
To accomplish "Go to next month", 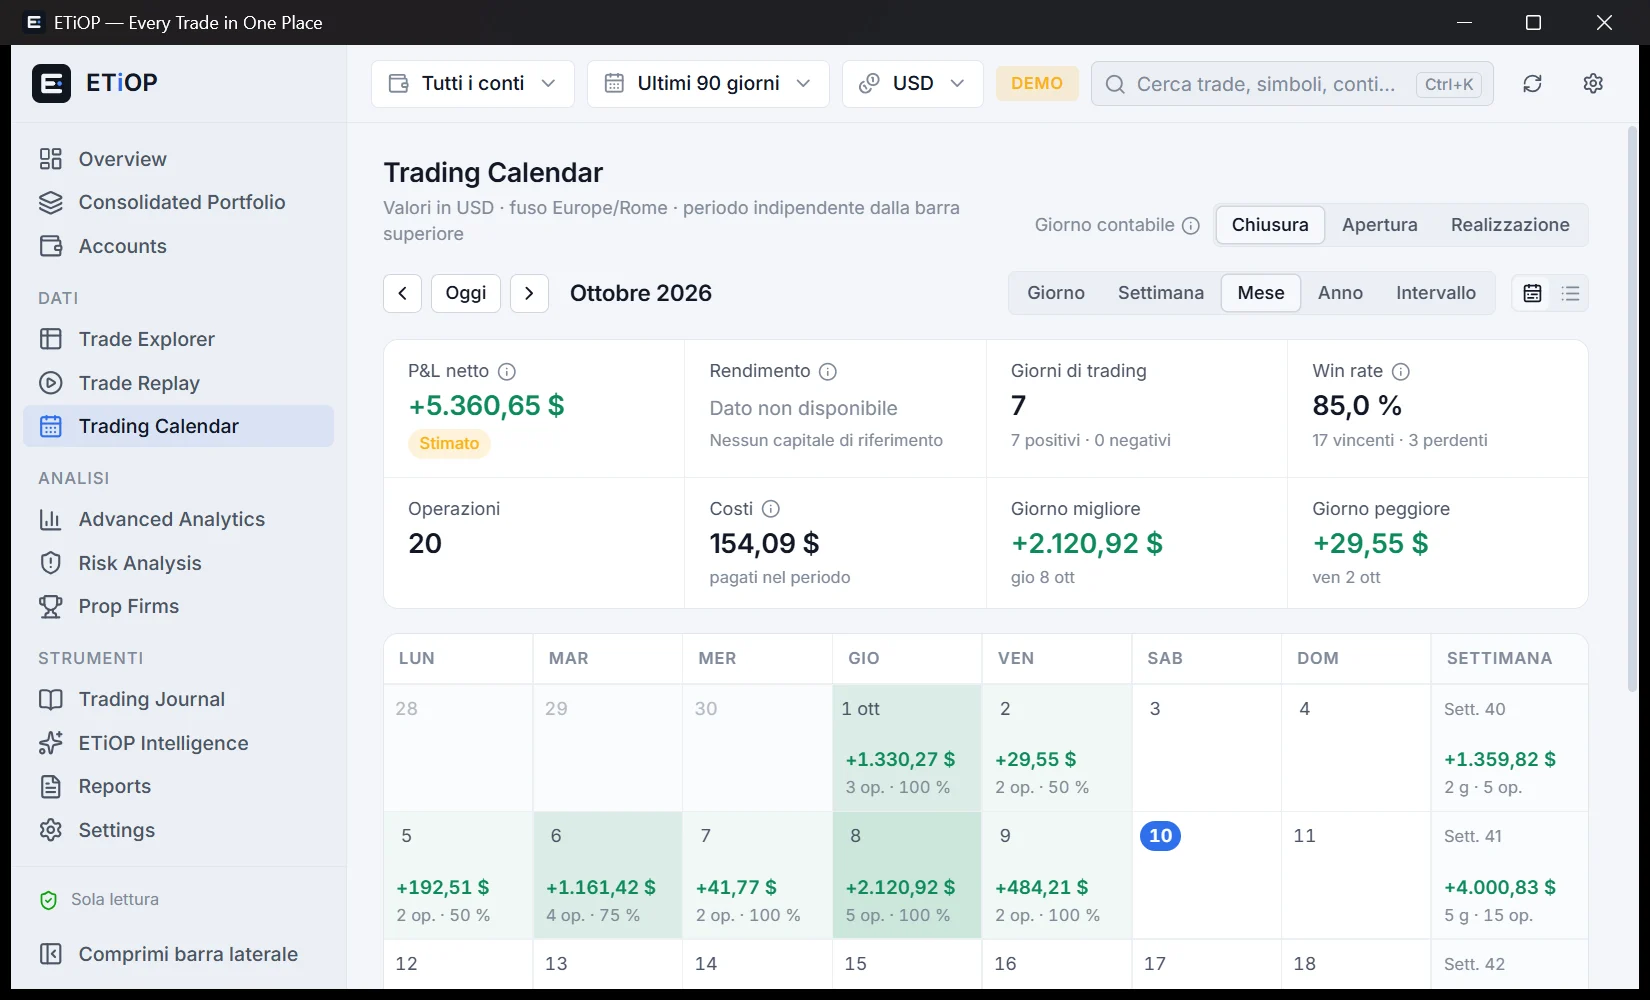I will point(529,293).
